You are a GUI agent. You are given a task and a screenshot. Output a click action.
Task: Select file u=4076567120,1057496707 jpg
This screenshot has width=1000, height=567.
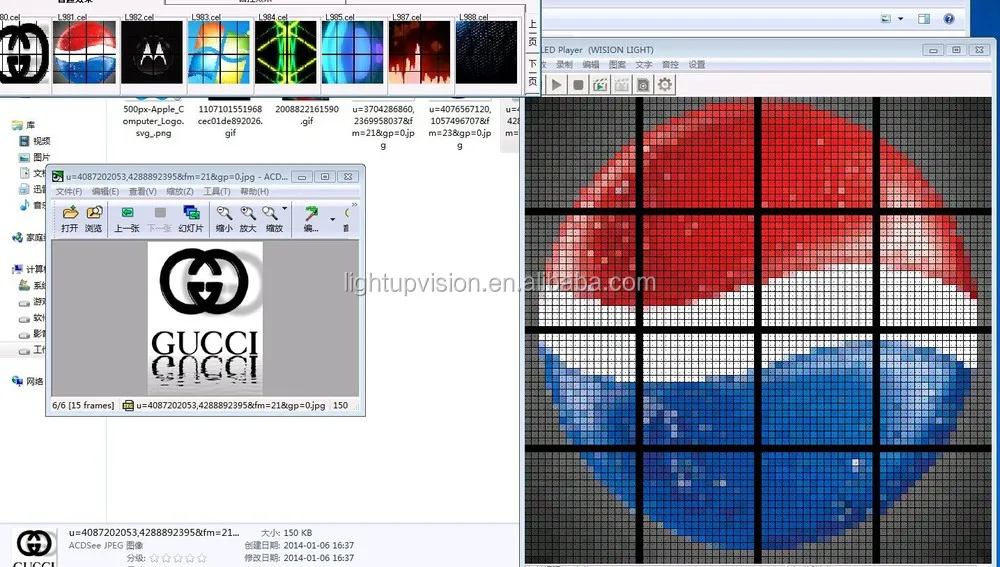[x=460, y=127]
